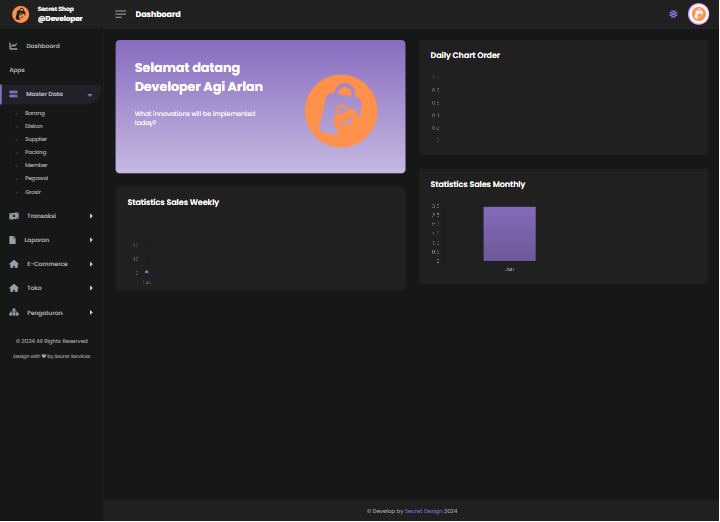This screenshot has width=720, height=522.
Task: Click the Transaksi icon in sidebar
Action: point(14,216)
